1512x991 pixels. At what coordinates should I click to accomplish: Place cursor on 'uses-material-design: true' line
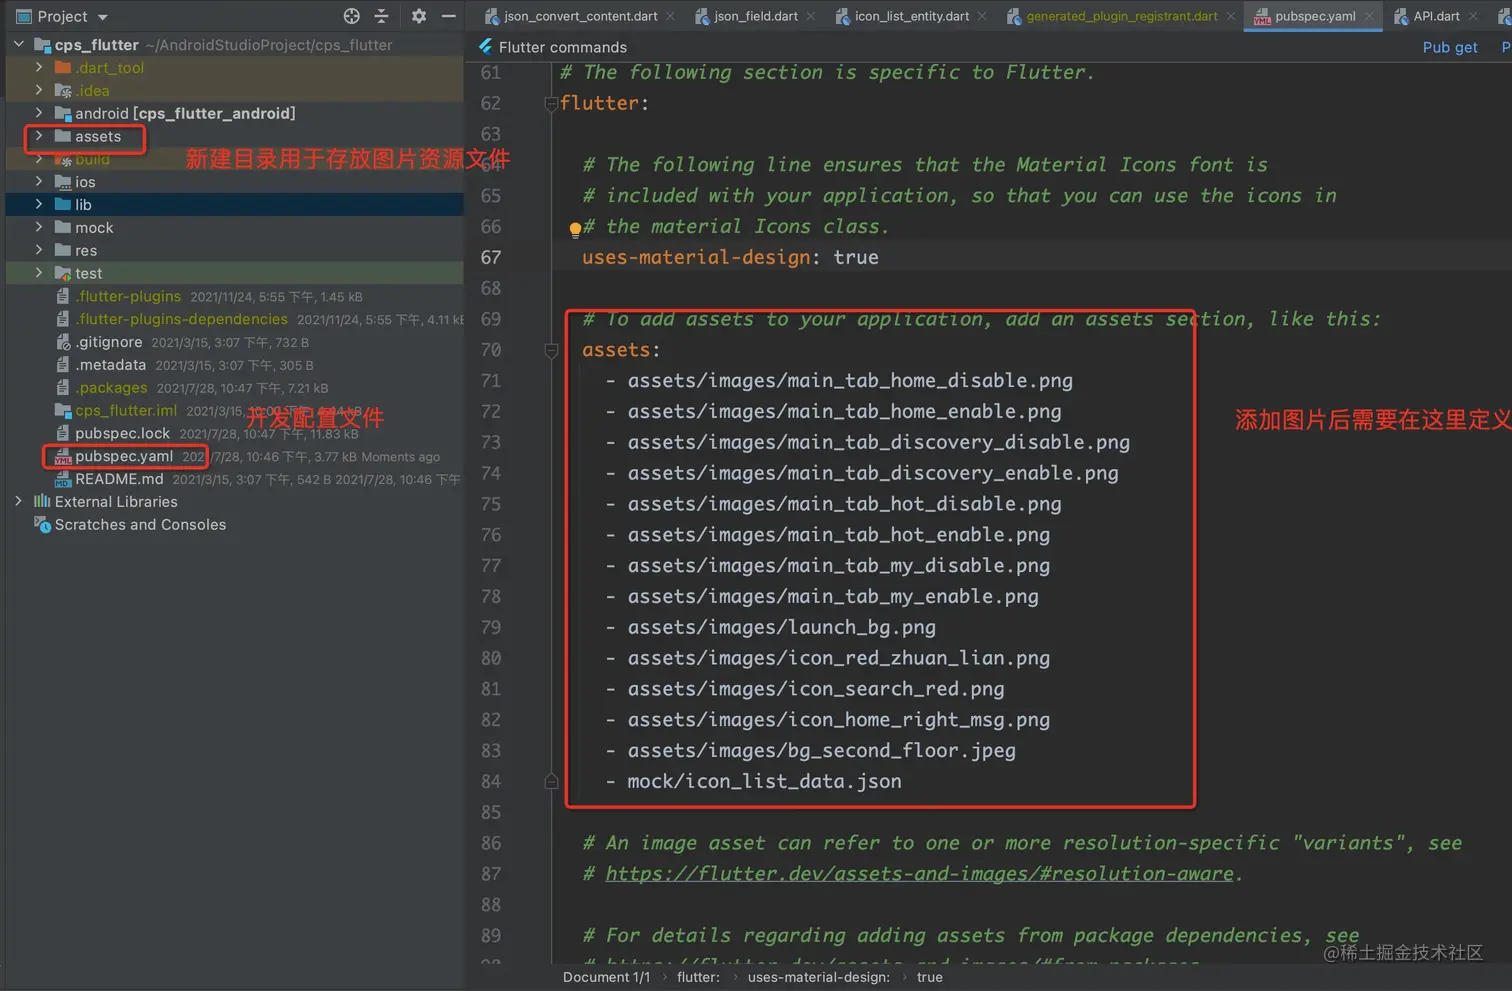[x=730, y=258]
